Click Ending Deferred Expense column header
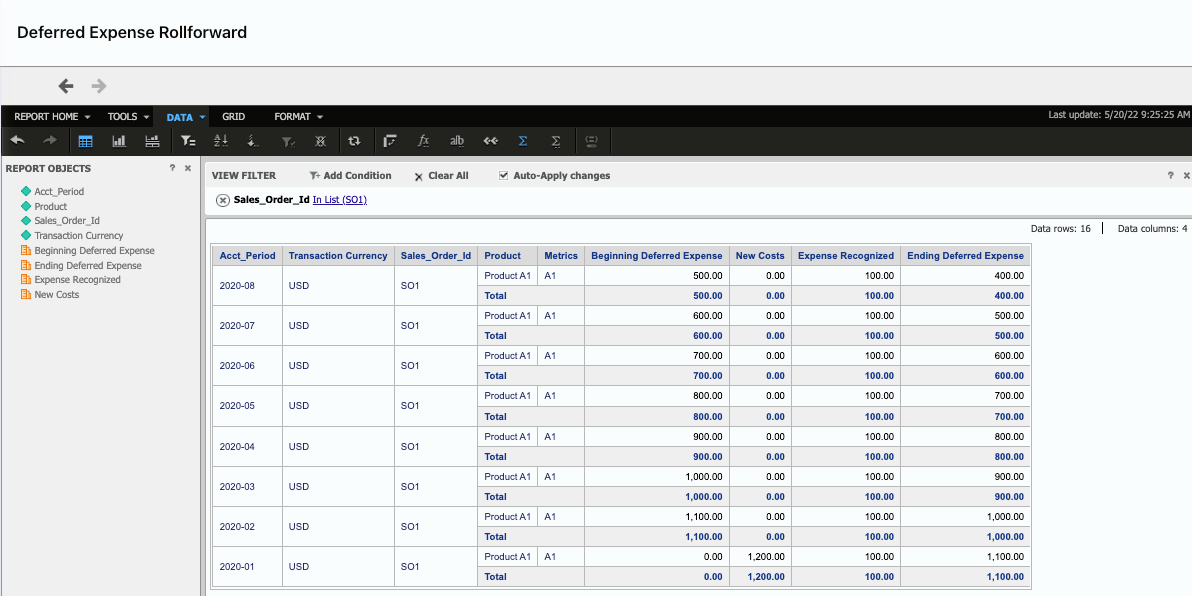This screenshot has width=1192, height=596. [x=965, y=255]
